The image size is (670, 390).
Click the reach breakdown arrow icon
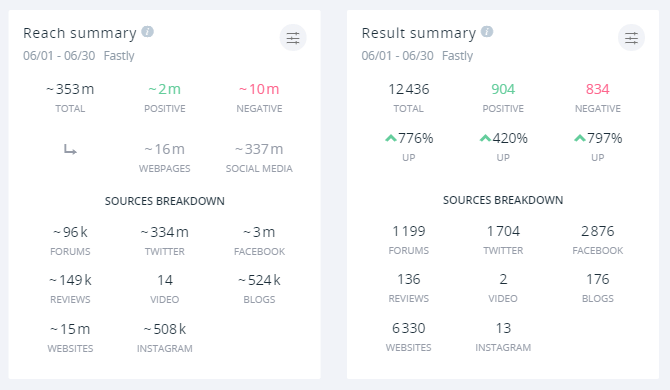click(x=70, y=149)
